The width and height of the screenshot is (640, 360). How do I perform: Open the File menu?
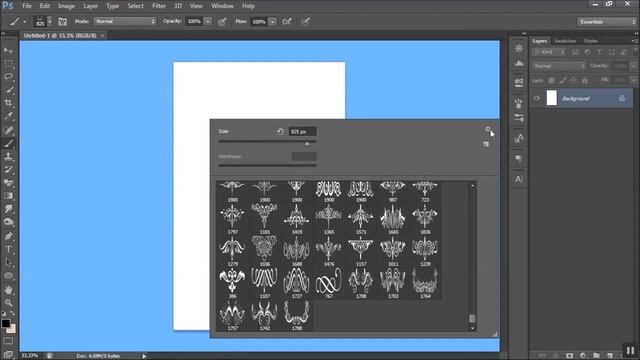27,6
